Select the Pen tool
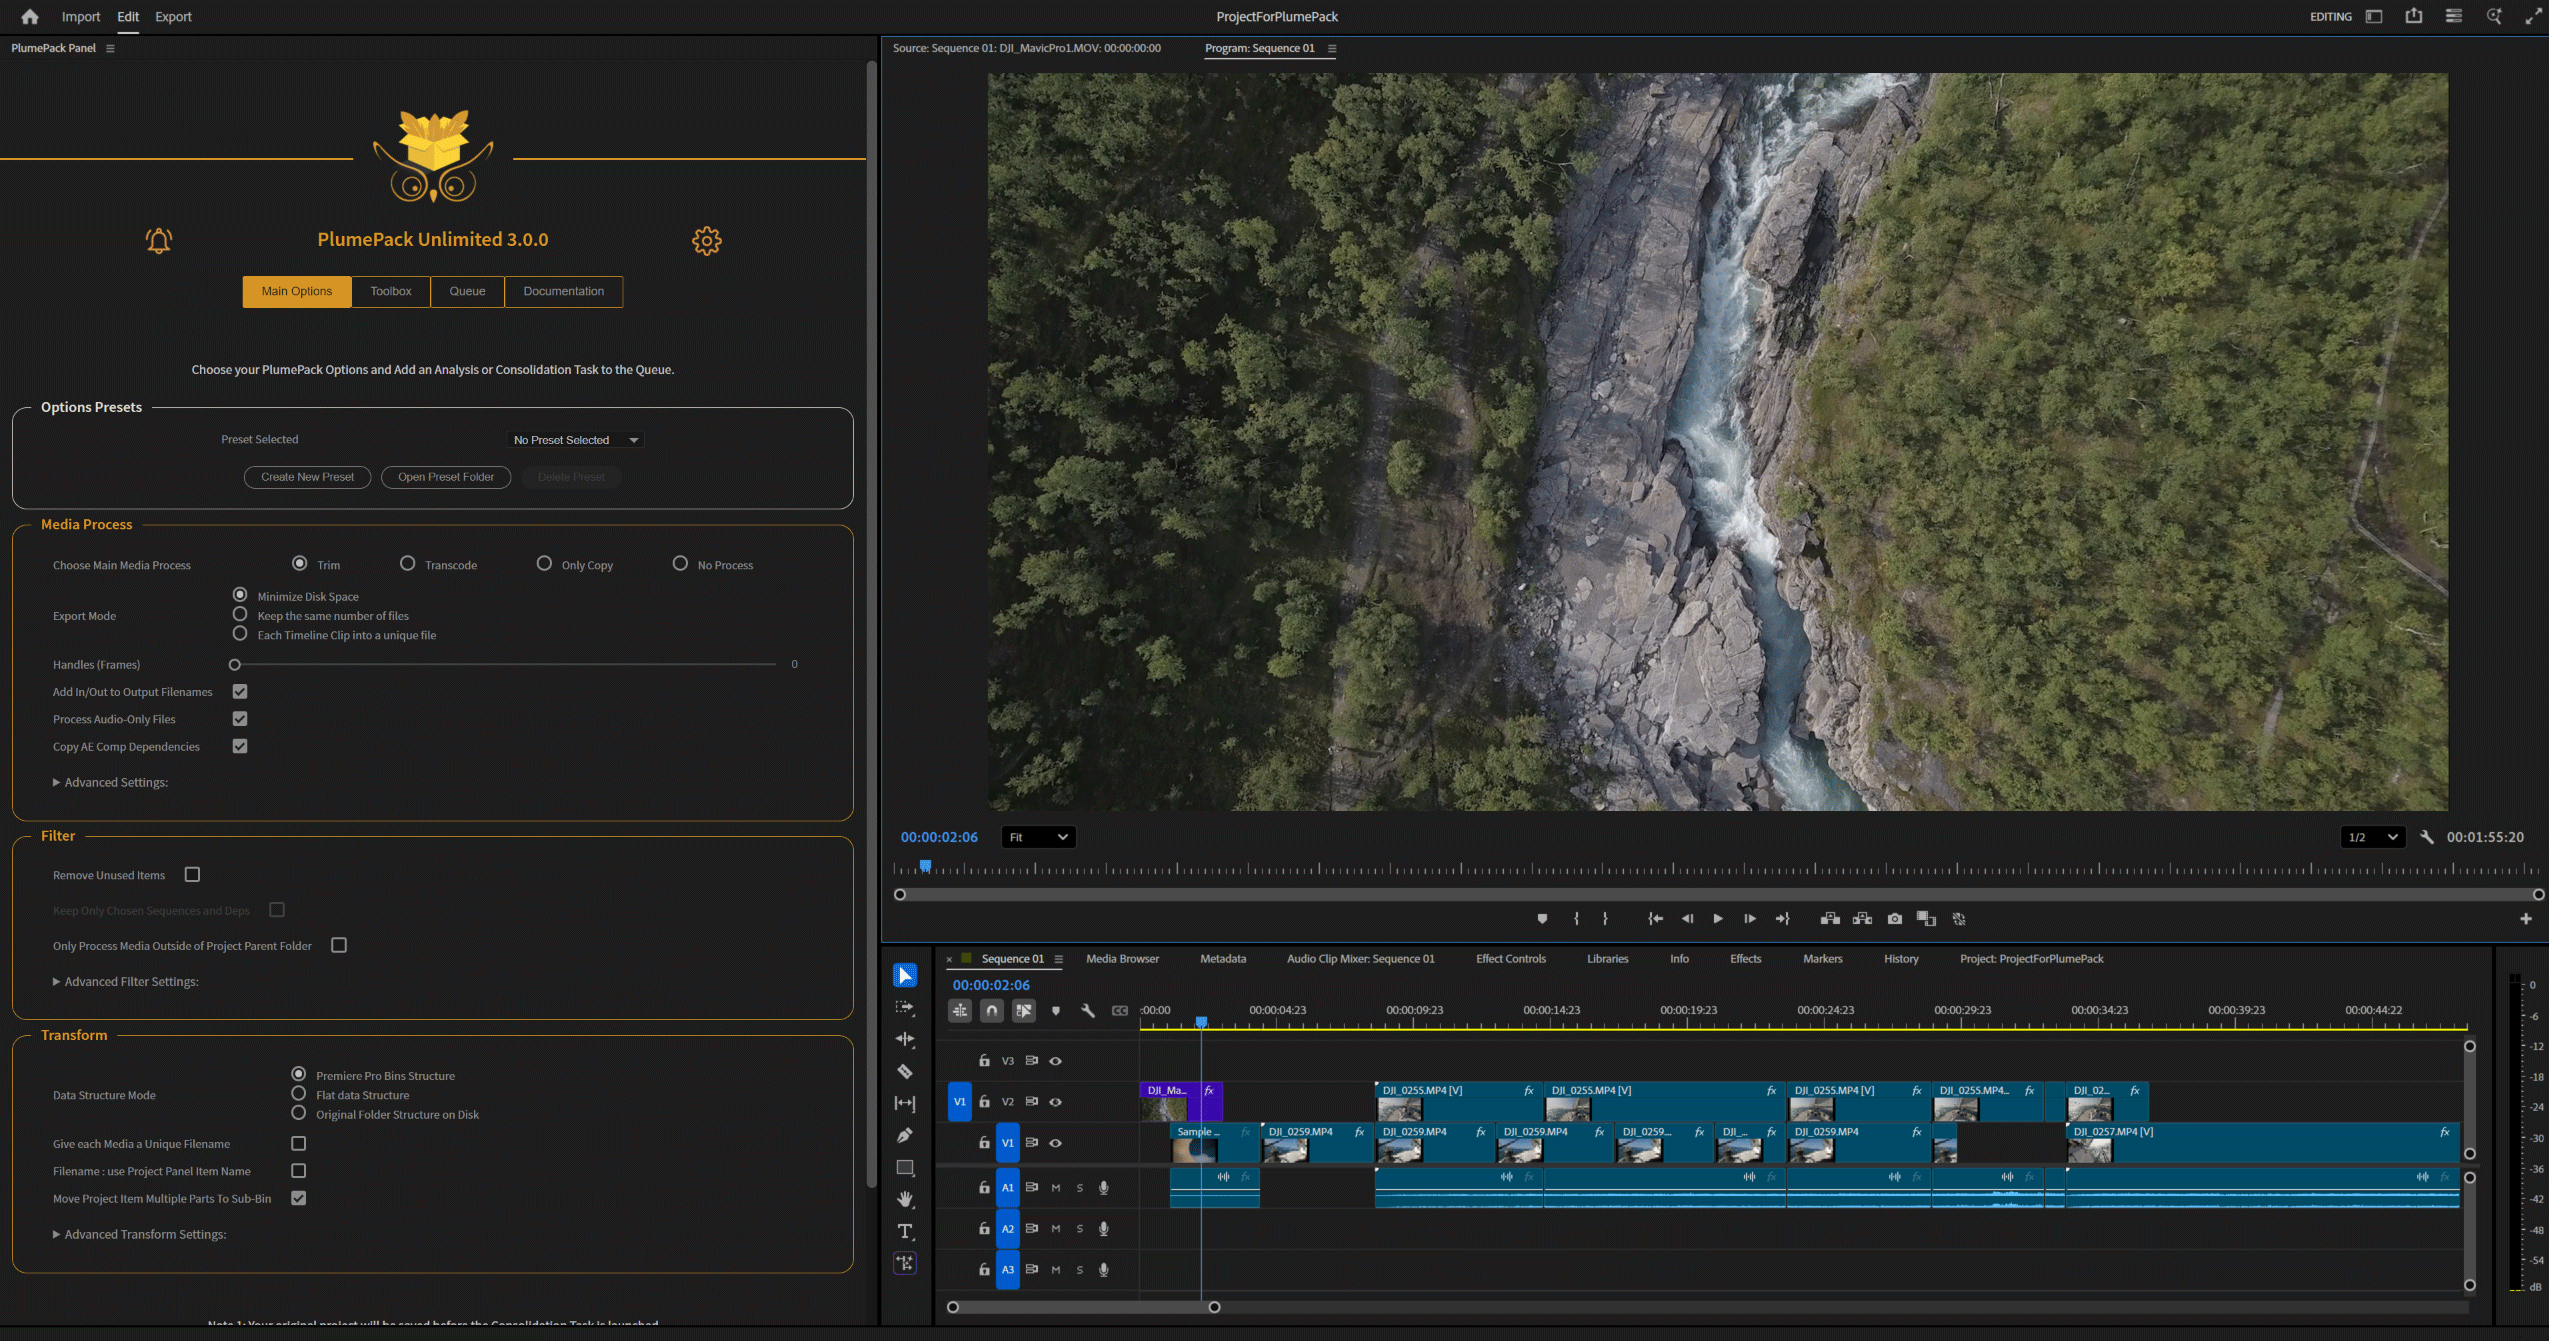This screenshot has width=2549, height=1341. (x=905, y=1135)
